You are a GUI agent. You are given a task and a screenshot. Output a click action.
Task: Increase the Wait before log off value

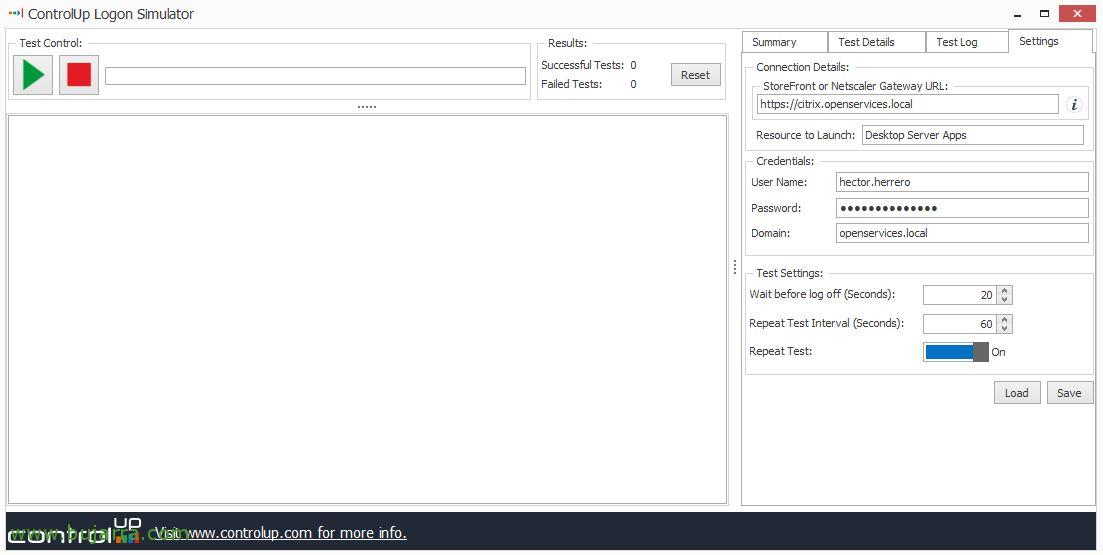(1005, 291)
